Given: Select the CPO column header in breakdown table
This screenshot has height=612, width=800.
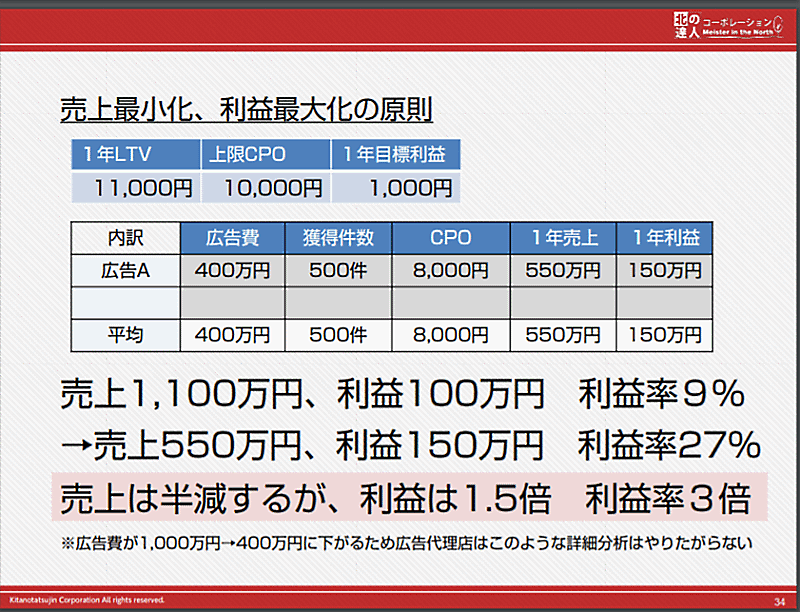Looking at the screenshot, I should coord(450,238).
